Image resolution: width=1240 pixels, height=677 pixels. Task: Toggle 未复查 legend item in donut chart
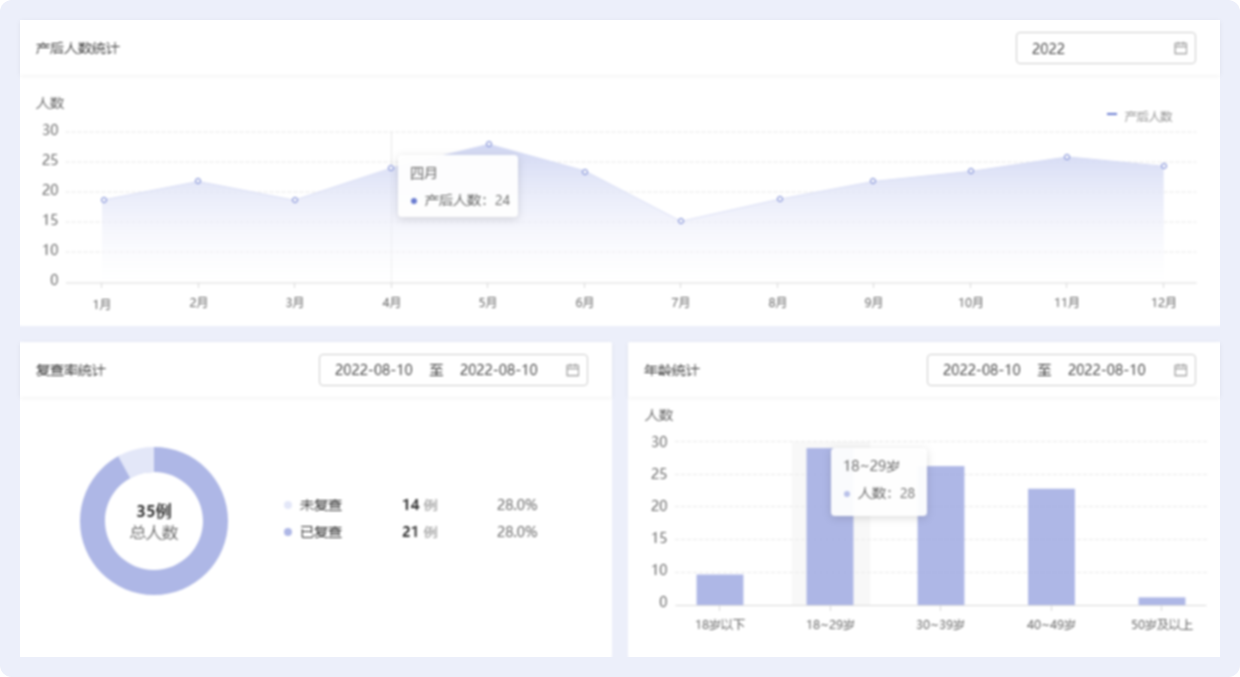[x=313, y=505]
